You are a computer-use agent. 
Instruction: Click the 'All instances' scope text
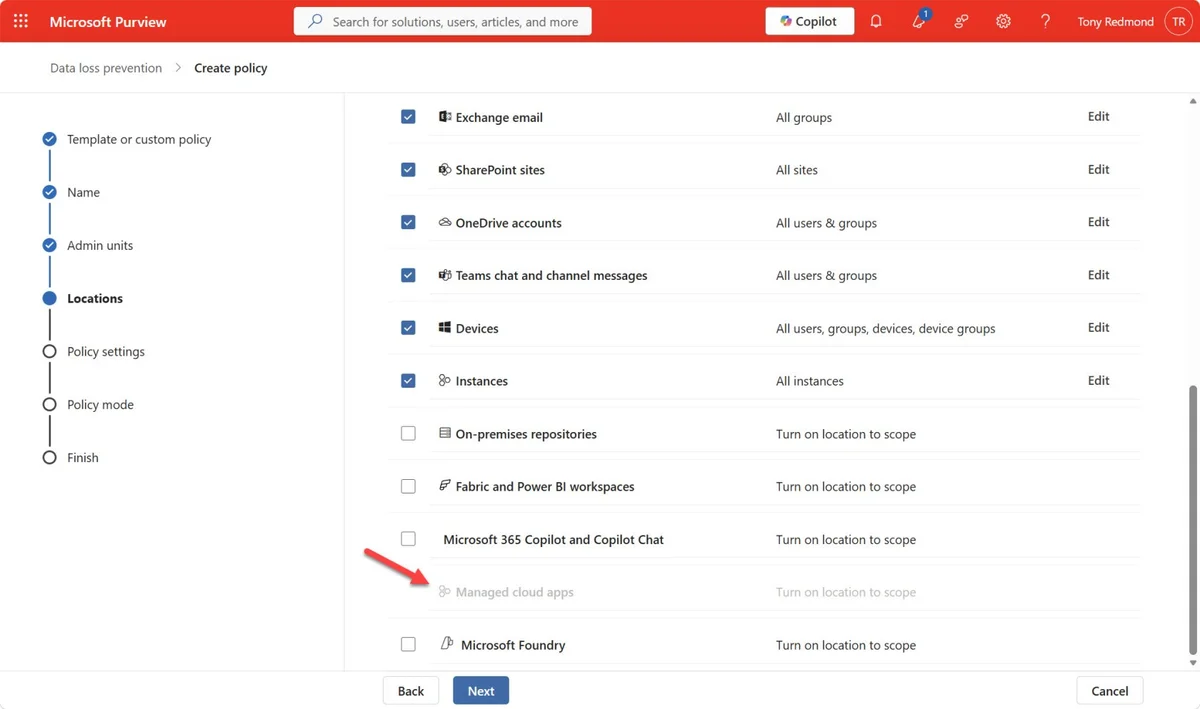810,381
